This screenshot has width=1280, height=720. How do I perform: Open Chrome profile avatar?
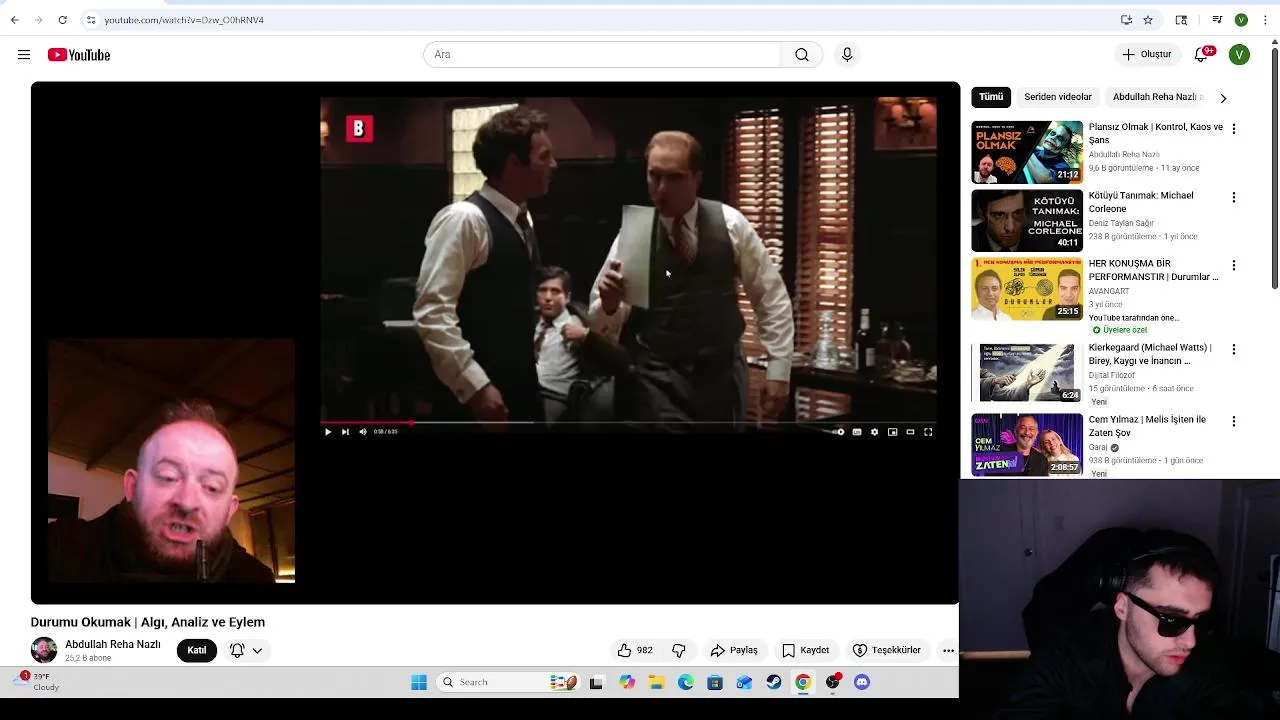tap(1241, 20)
